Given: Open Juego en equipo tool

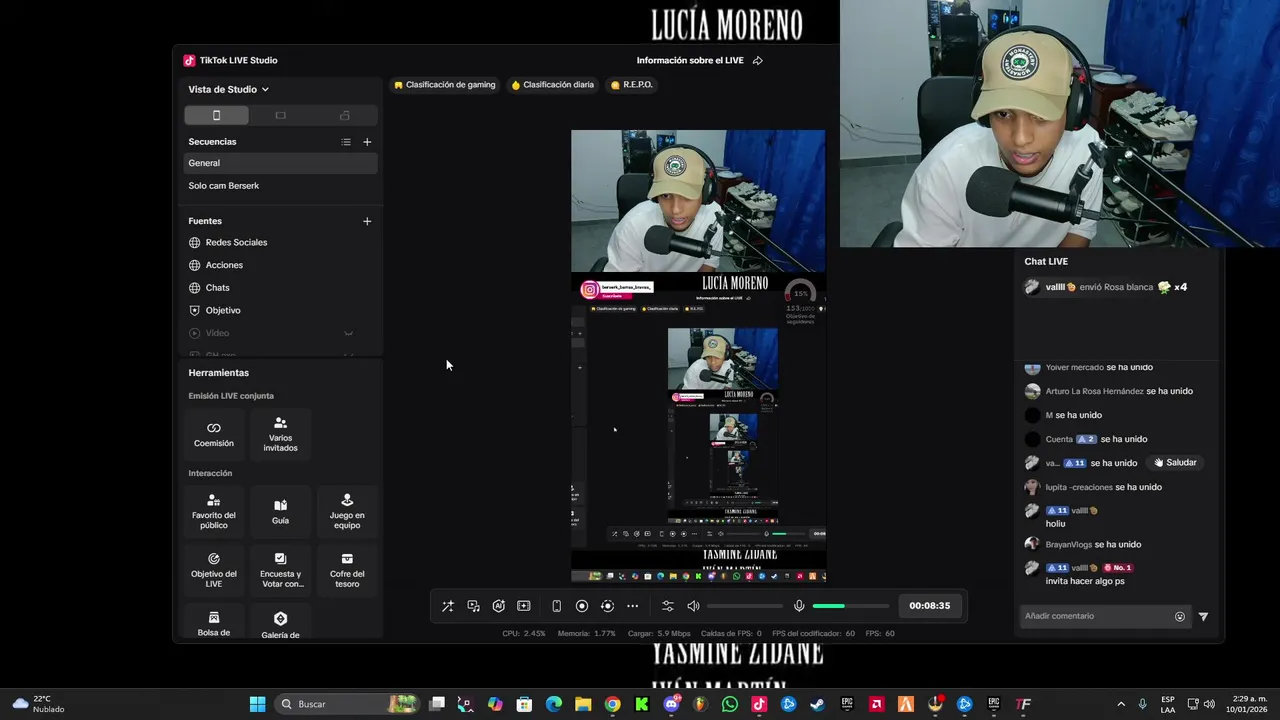Looking at the screenshot, I should click(x=347, y=512).
